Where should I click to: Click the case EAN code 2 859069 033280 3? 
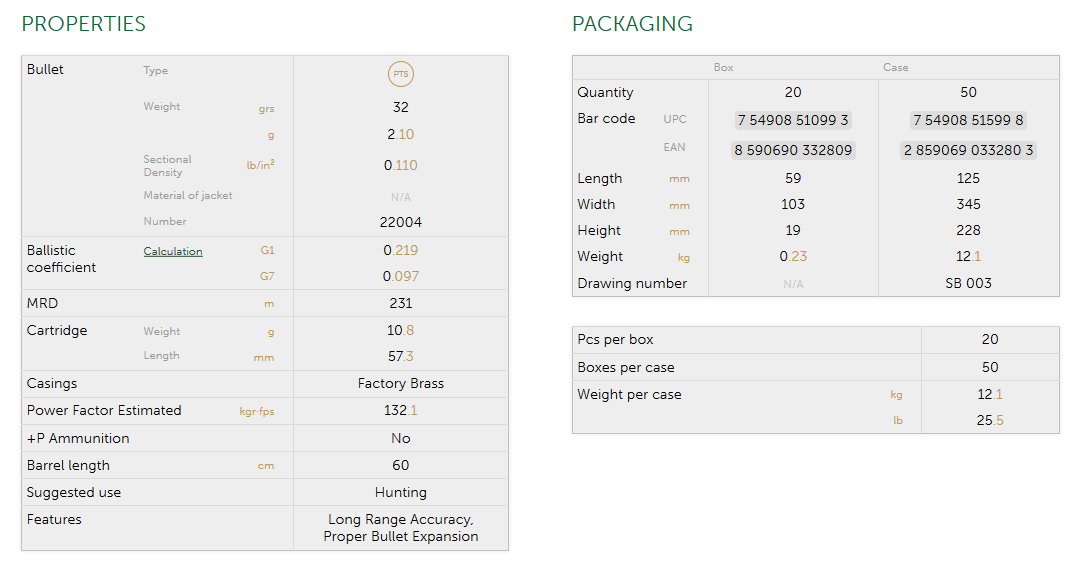pos(968,150)
